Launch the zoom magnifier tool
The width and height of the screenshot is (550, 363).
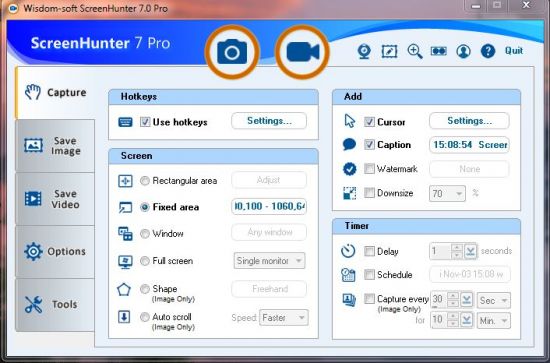415,52
